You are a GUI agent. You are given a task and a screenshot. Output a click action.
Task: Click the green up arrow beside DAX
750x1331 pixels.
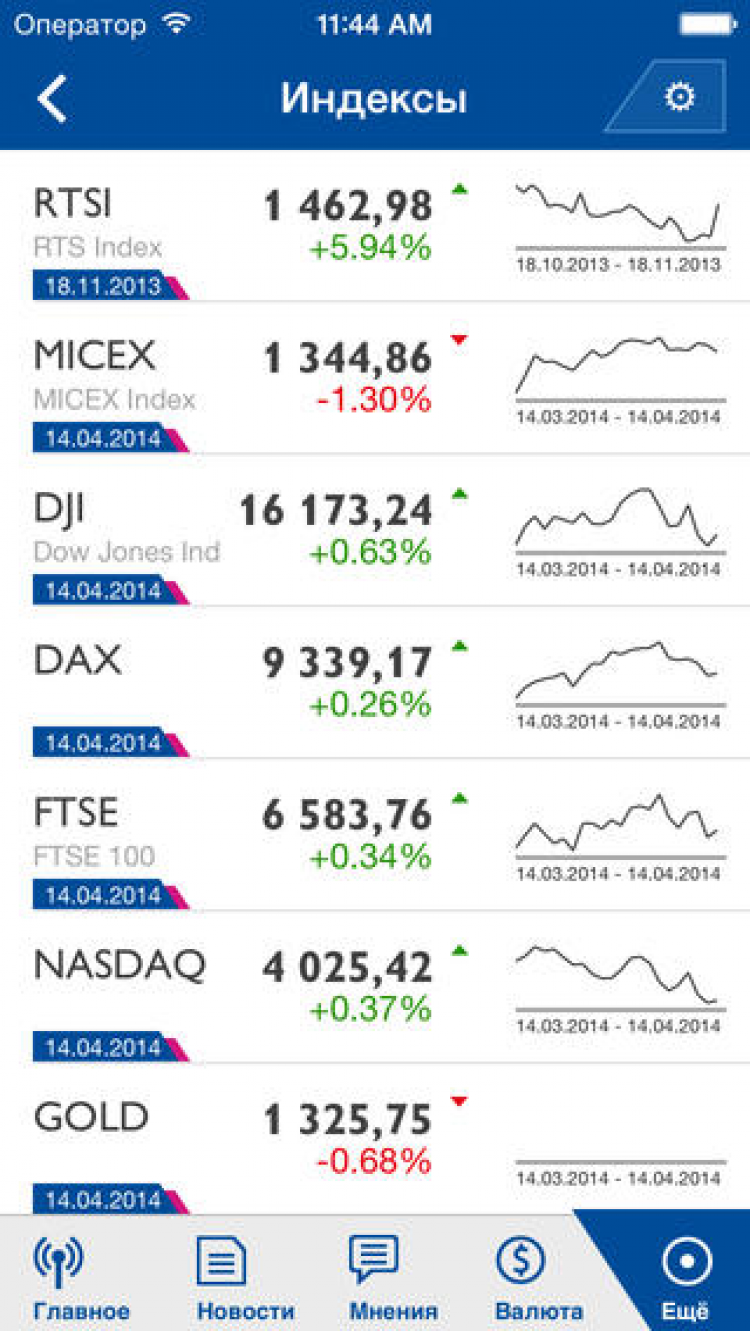pyautogui.click(x=459, y=646)
